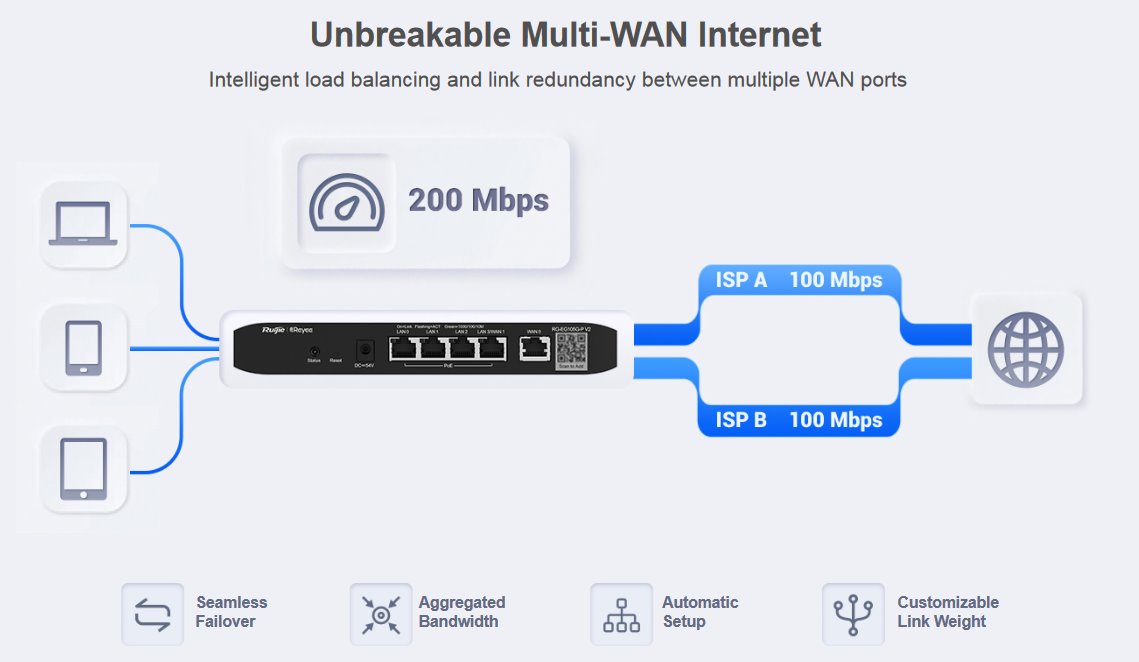The height and width of the screenshot is (662, 1139).
Task: Click the laptop device icon
Action: coord(83,223)
